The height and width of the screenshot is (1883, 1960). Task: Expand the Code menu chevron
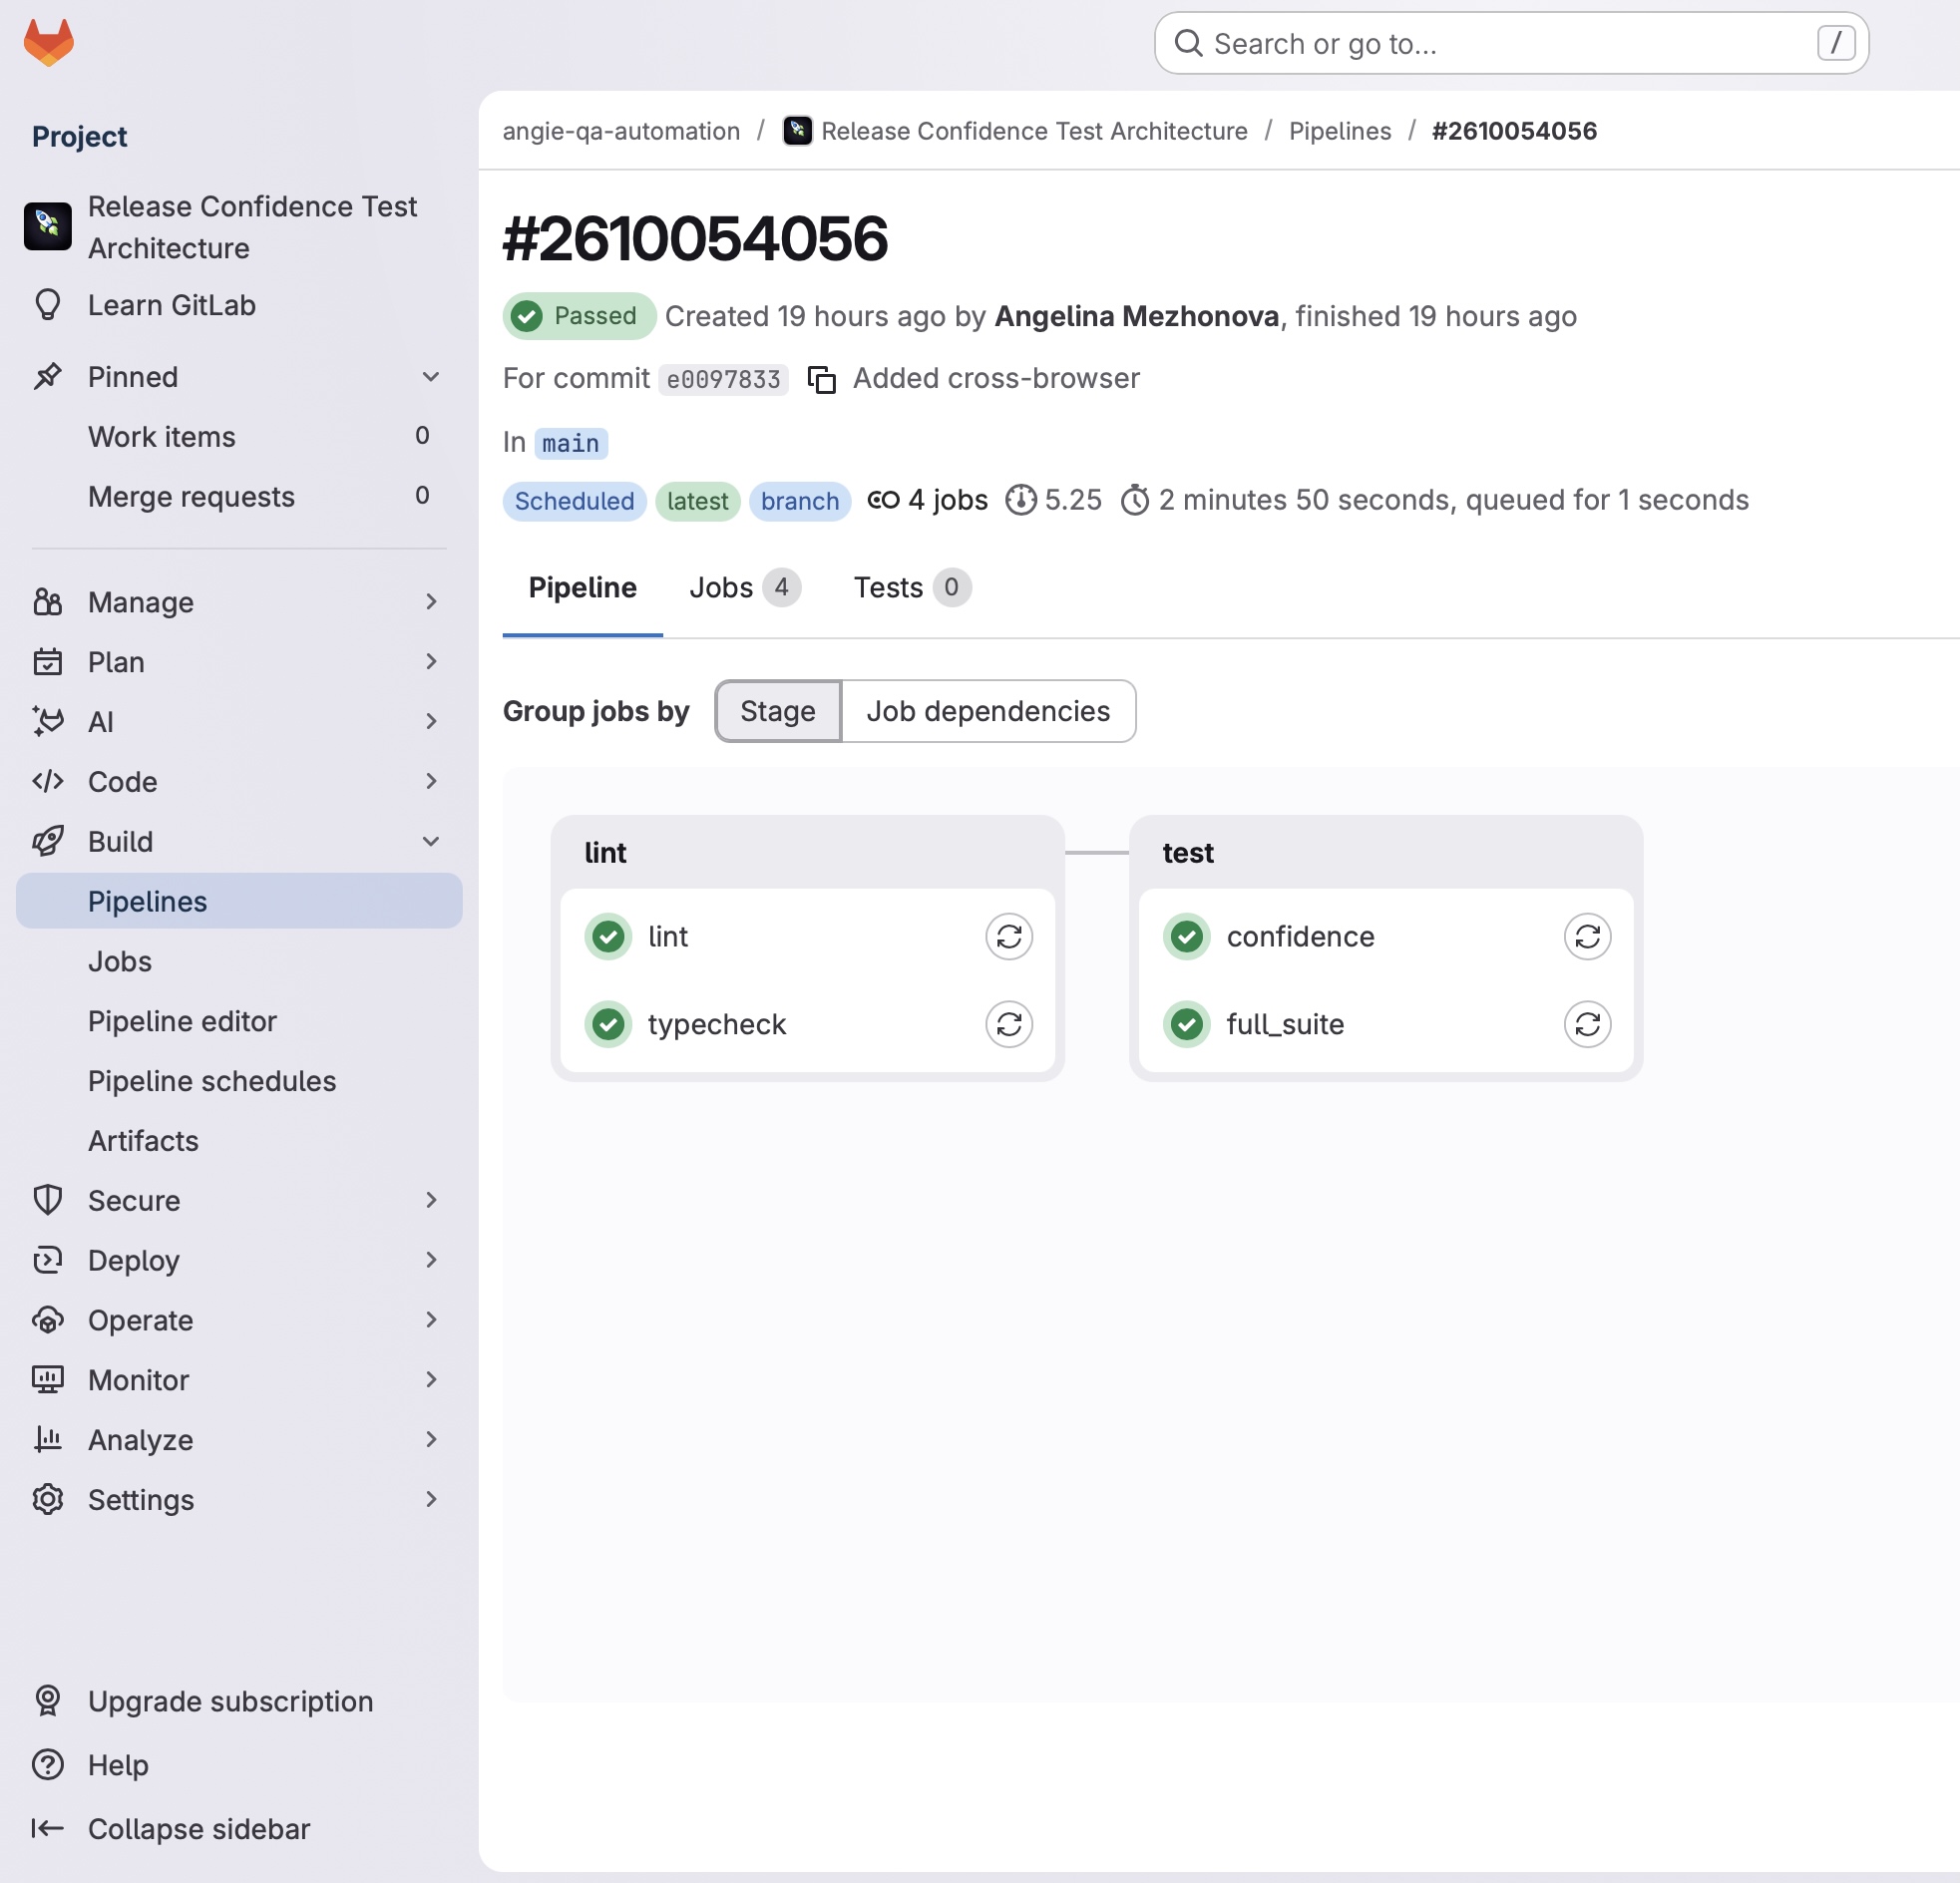point(431,782)
